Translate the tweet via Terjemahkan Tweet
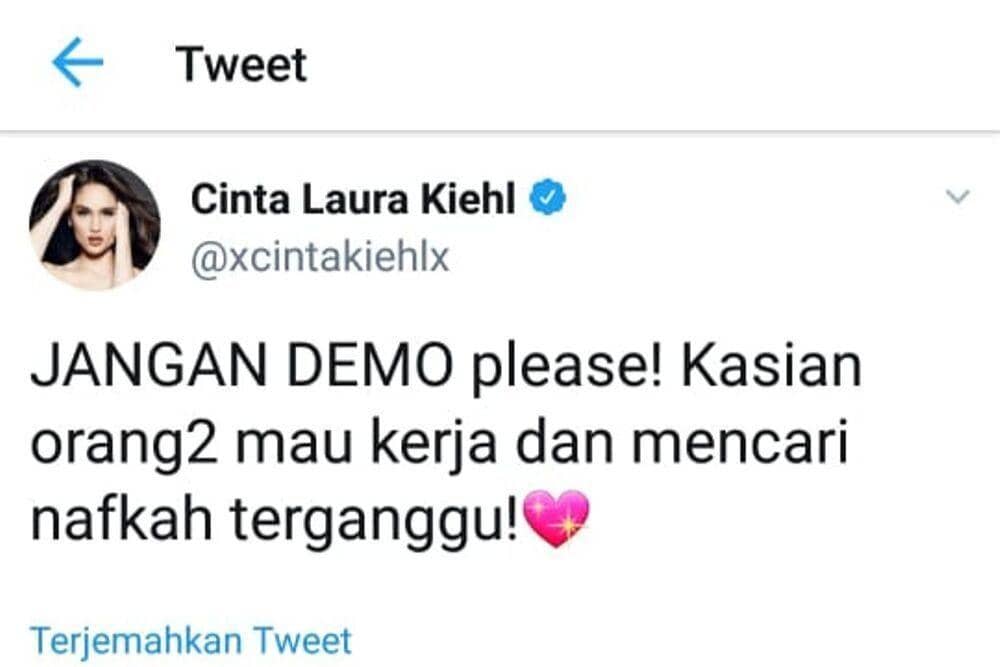 [191, 641]
